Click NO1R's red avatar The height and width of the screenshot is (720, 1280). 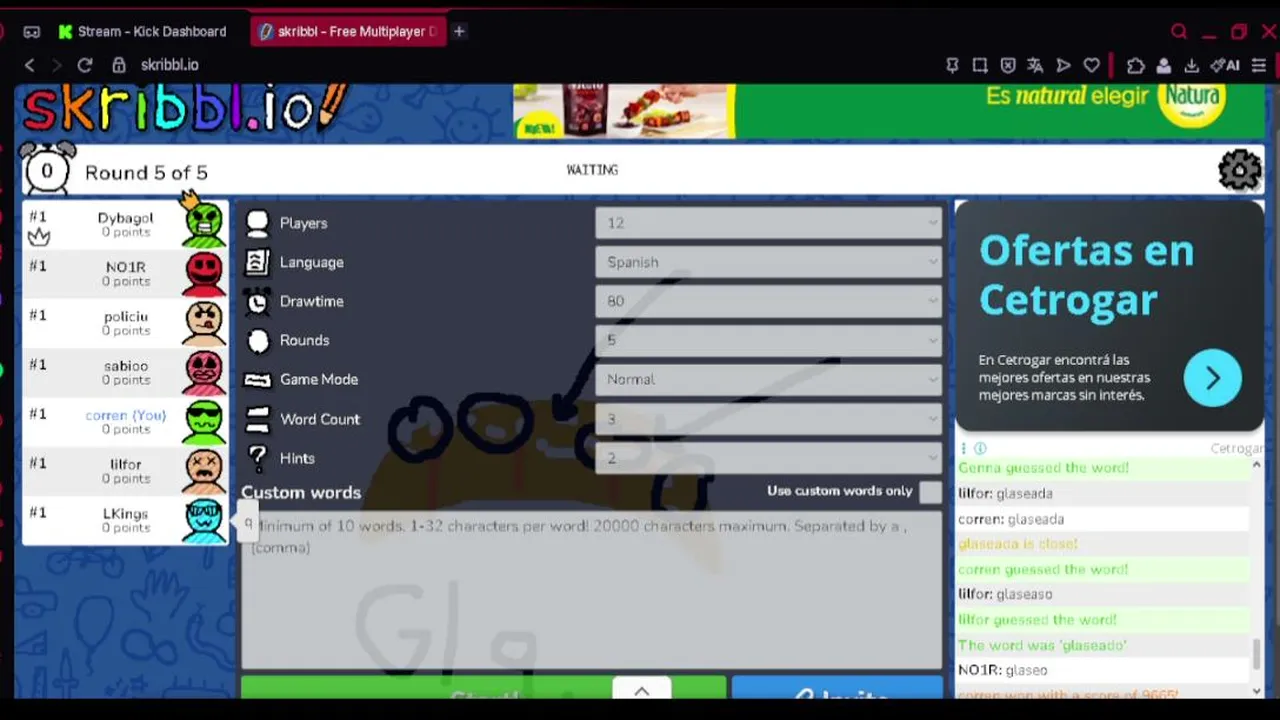click(204, 273)
